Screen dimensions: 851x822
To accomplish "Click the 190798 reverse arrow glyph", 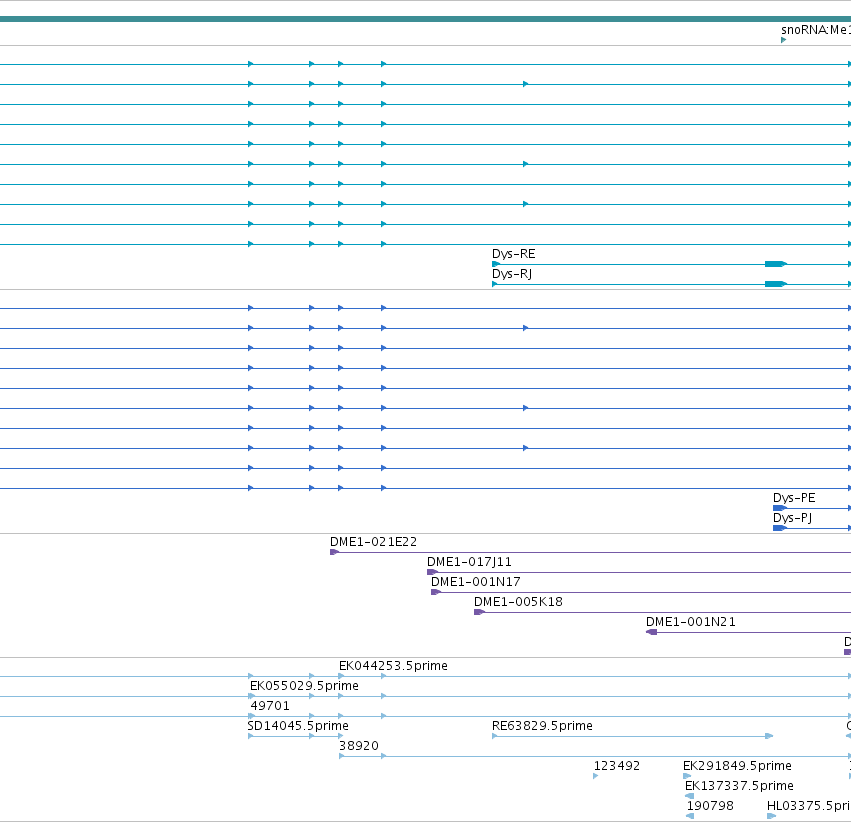I will tap(690, 817).
